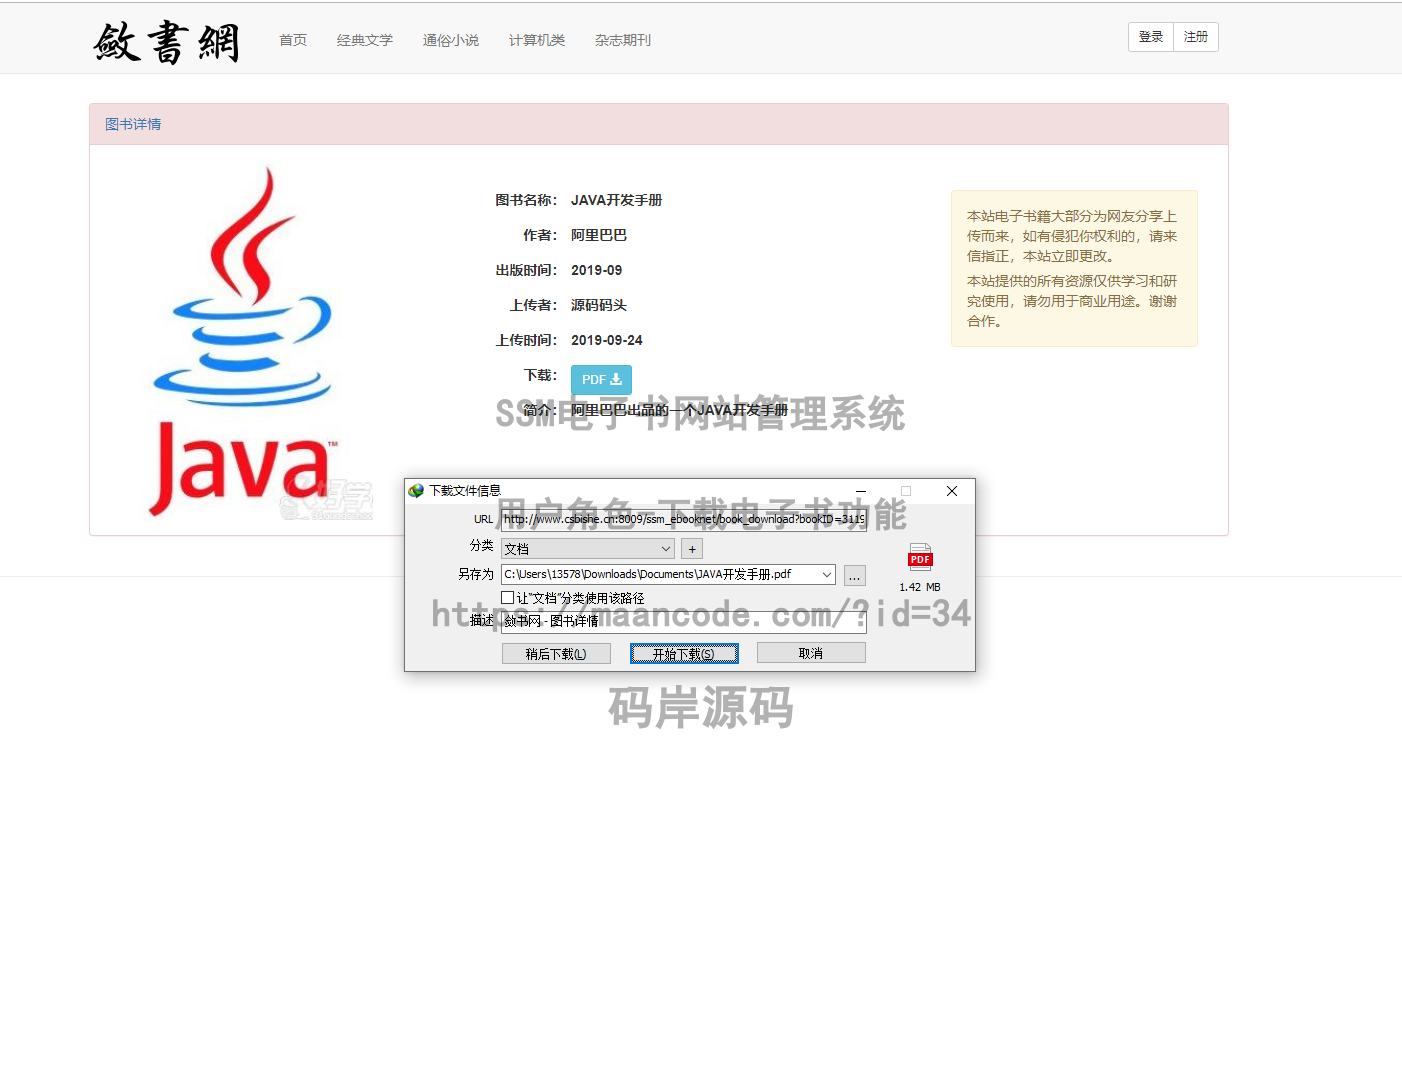
Task: Click the uploader name 源码码头
Action: 599,305
